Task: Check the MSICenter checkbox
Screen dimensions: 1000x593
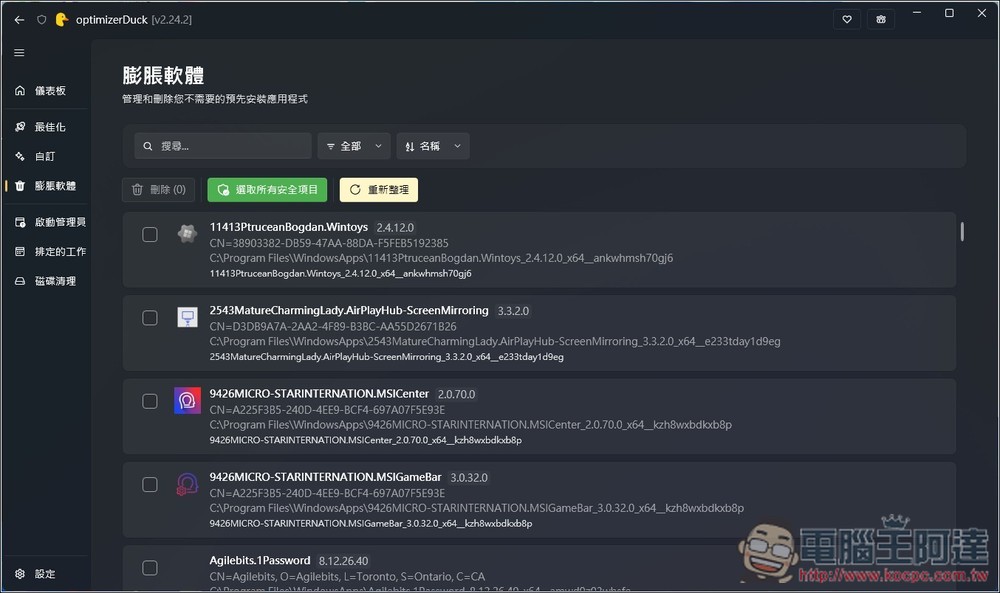Action: tap(150, 401)
